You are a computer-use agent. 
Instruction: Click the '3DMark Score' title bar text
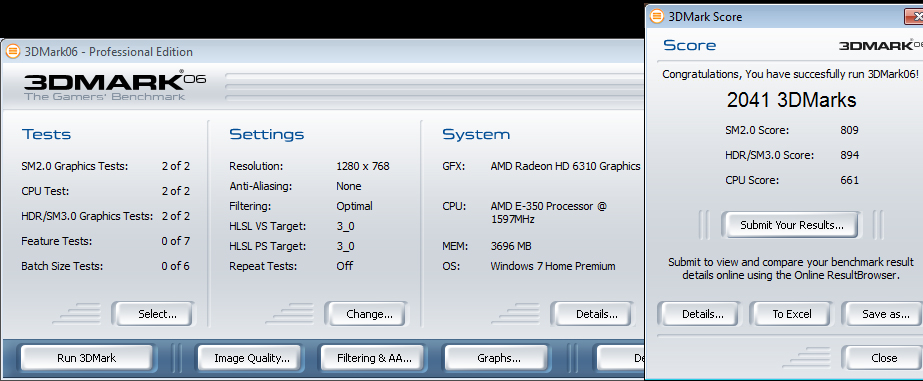tap(705, 17)
